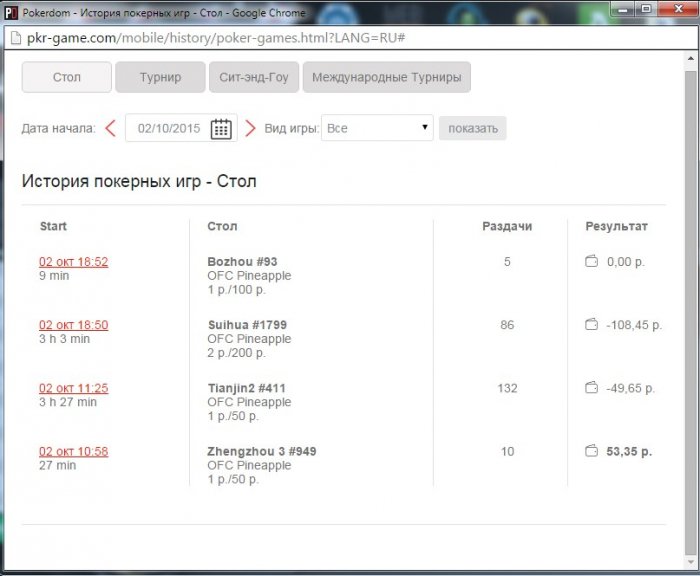Click hands count 86
This screenshot has height=576, width=700.
coord(507,325)
